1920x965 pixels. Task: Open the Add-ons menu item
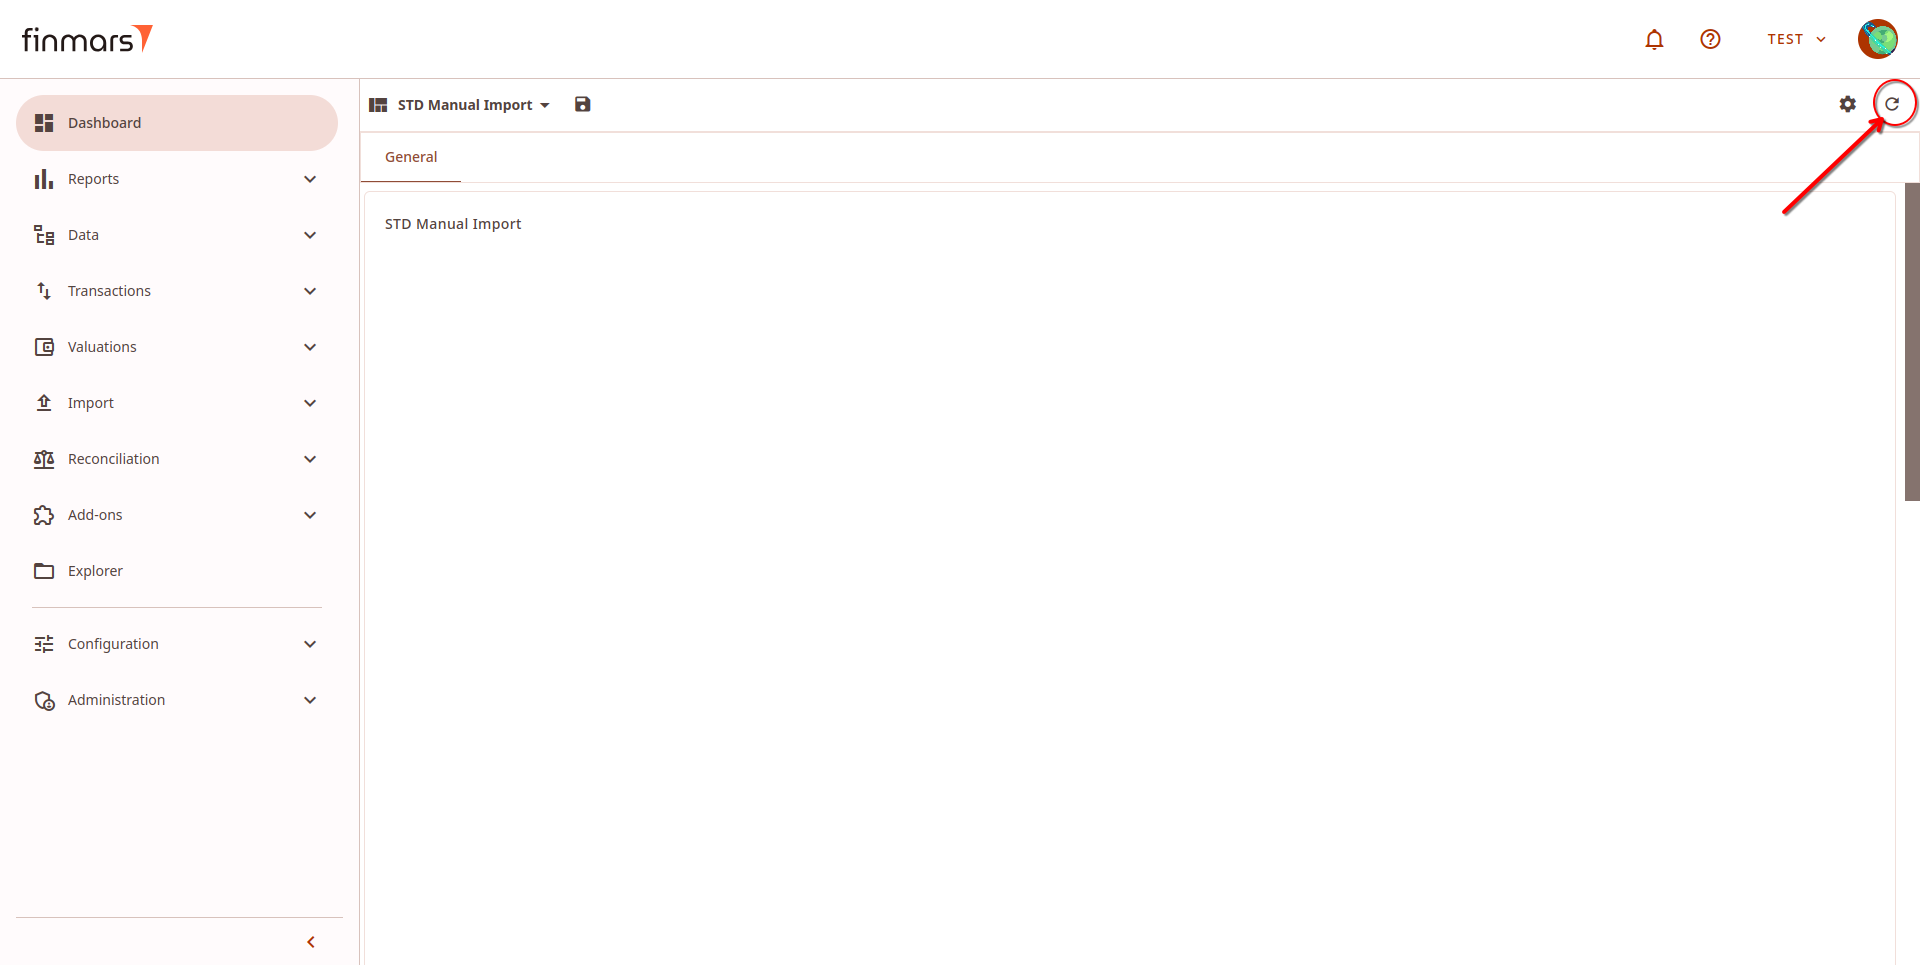pyautogui.click(x=177, y=515)
